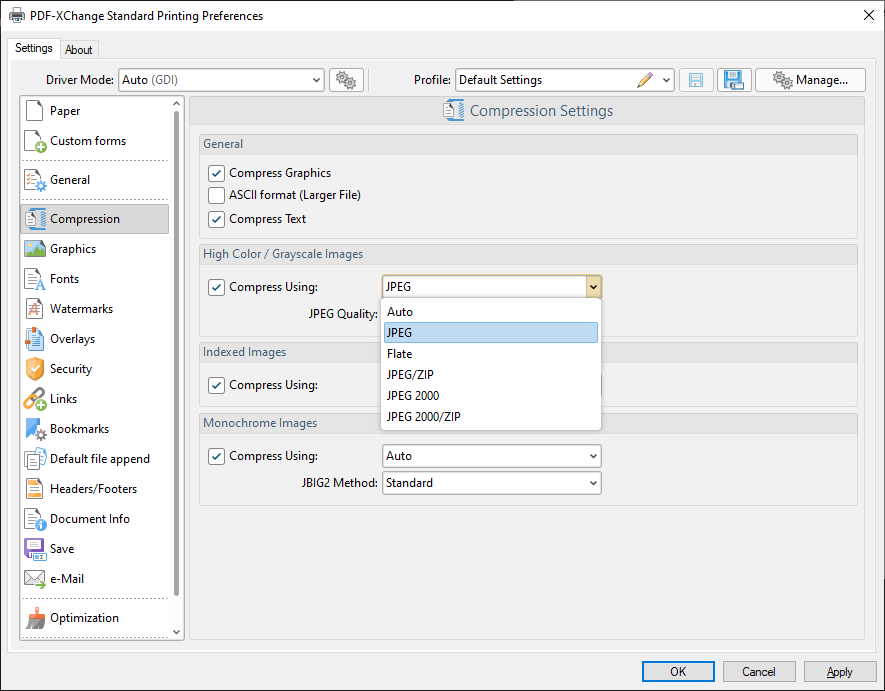Image resolution: width=885 pixels, height=691 pixels.
Task: Switch to the About tab
Action: point(78,50)
